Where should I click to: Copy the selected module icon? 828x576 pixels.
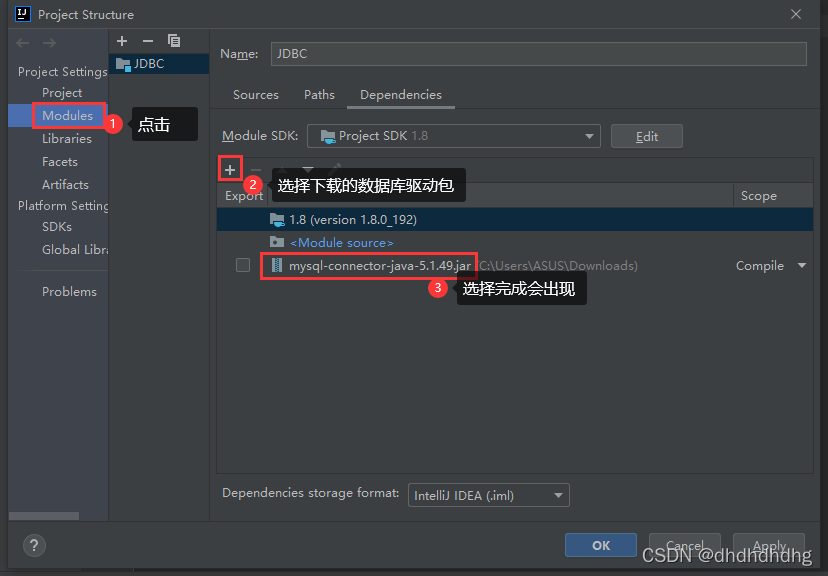pos(174,41)
